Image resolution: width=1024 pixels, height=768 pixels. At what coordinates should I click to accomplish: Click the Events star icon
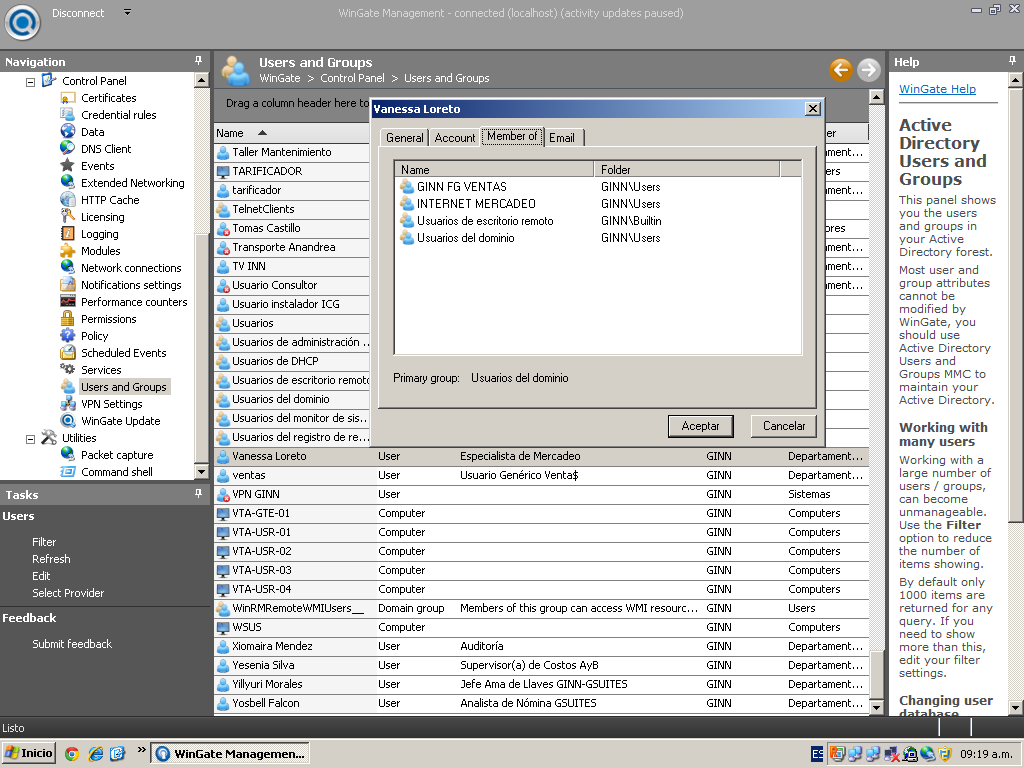point(68,166)
